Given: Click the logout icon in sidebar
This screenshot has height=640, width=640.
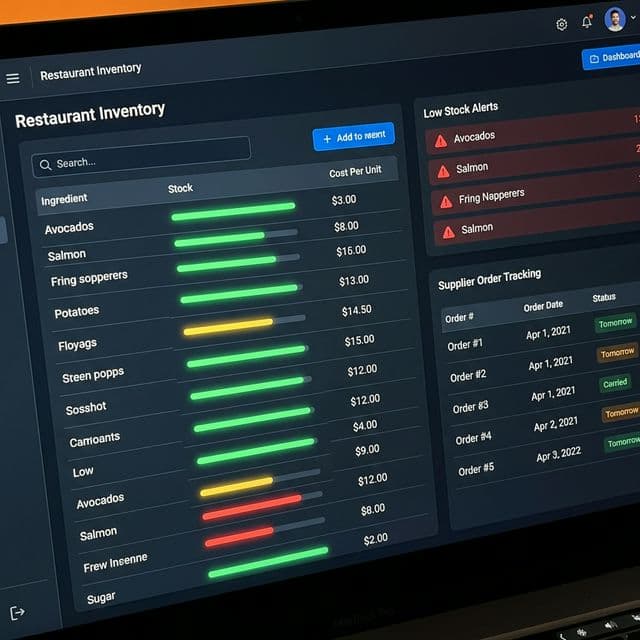Looking at the screenshot, I should pos(17,613).
